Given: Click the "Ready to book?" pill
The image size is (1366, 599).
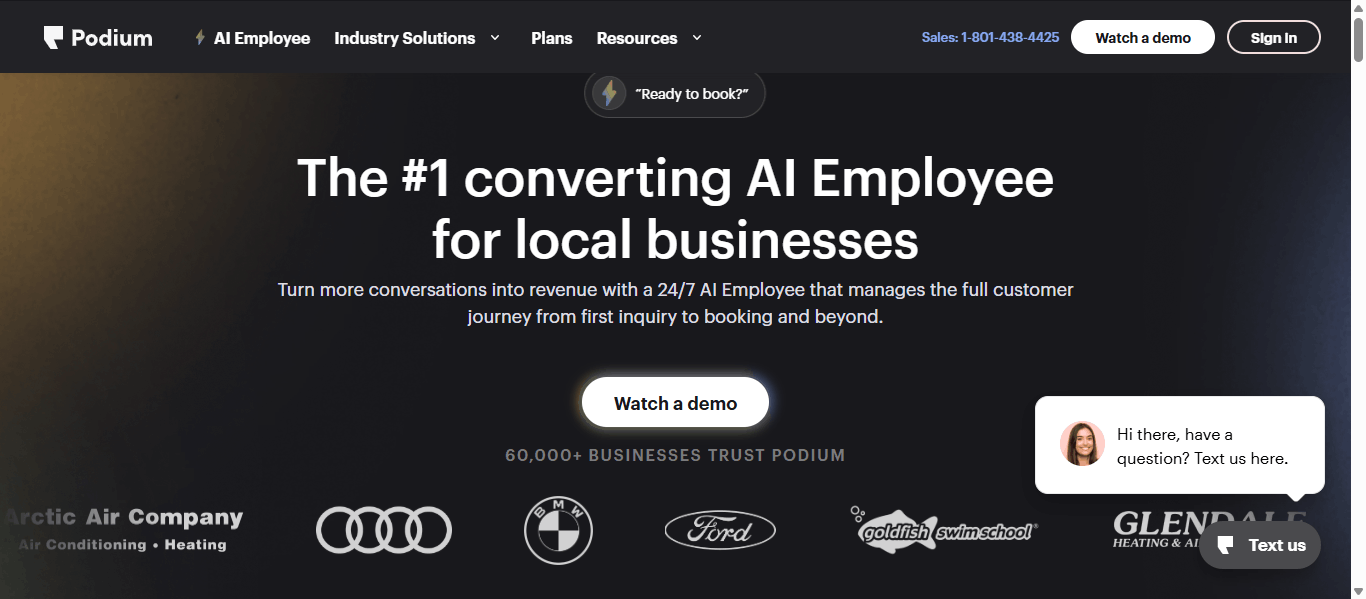Looking at the screenshot, I should click(x=675, y=94).
